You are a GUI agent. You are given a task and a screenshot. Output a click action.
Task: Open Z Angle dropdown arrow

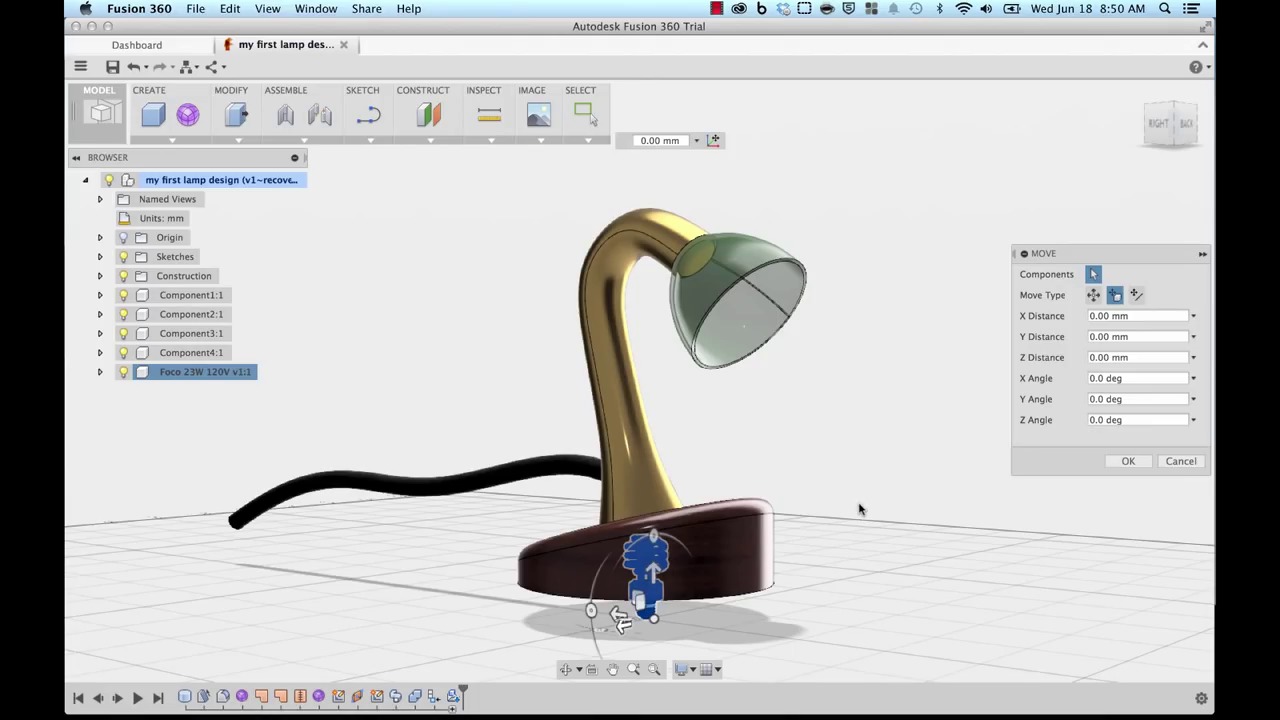click(1193, 420)
